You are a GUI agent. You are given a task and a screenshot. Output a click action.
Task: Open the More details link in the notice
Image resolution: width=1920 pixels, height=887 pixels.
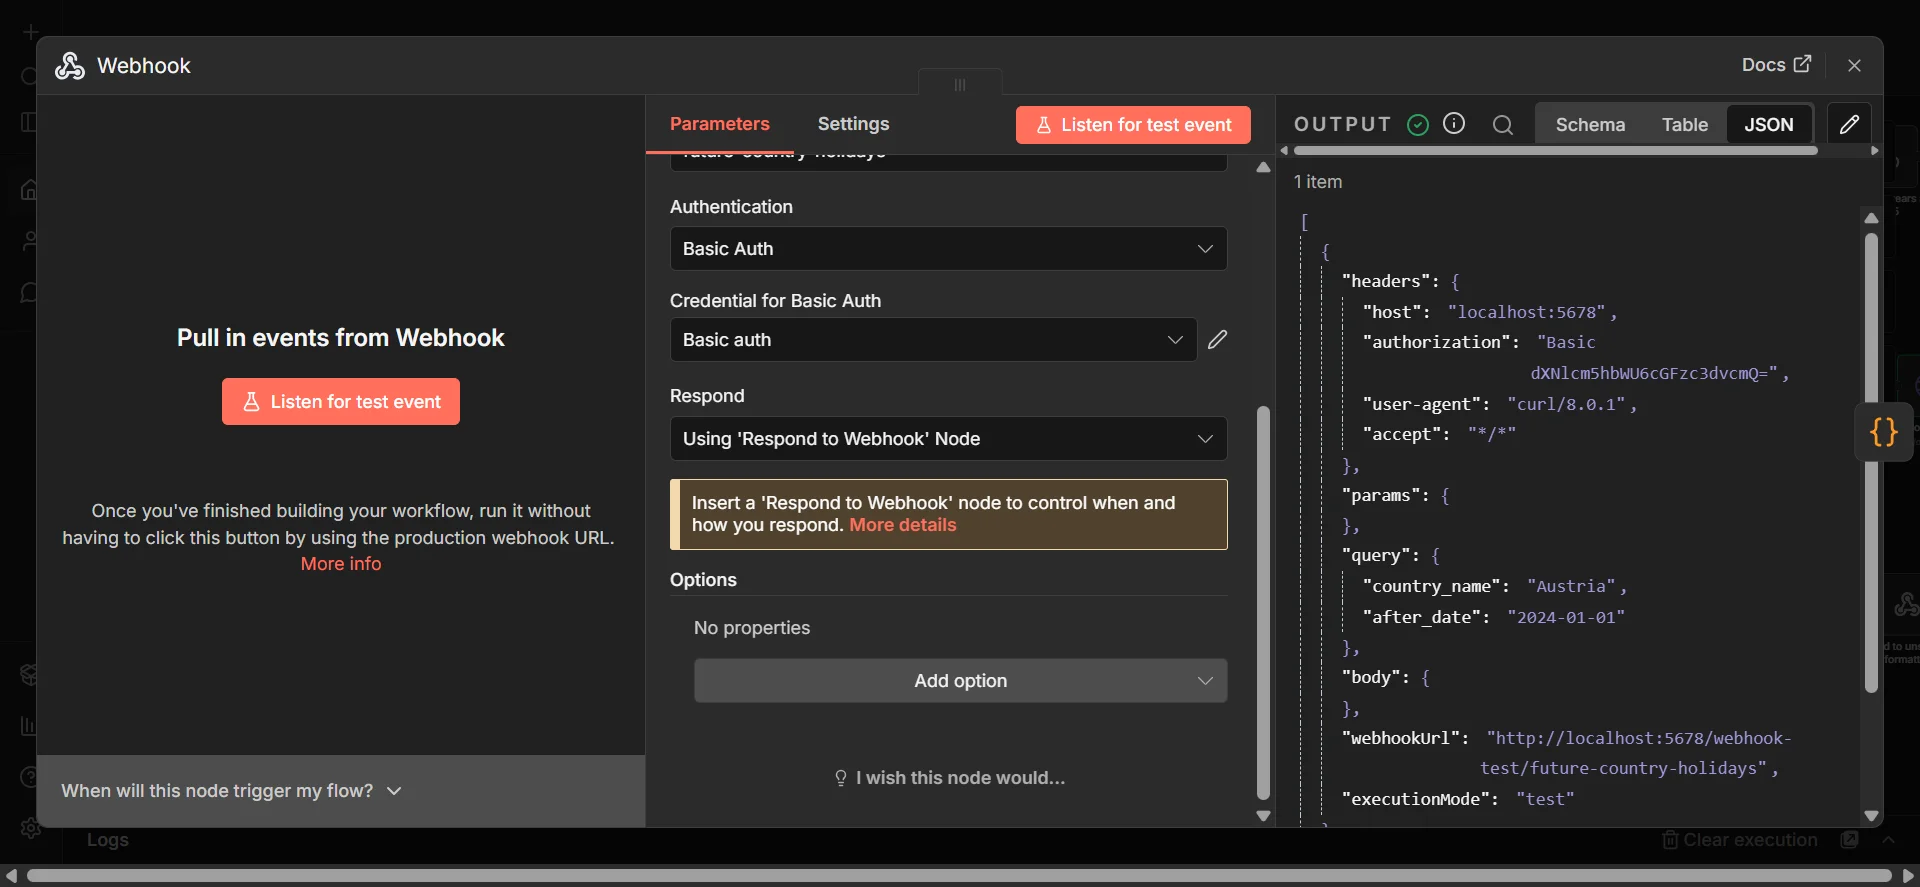[x=903, y=525]
